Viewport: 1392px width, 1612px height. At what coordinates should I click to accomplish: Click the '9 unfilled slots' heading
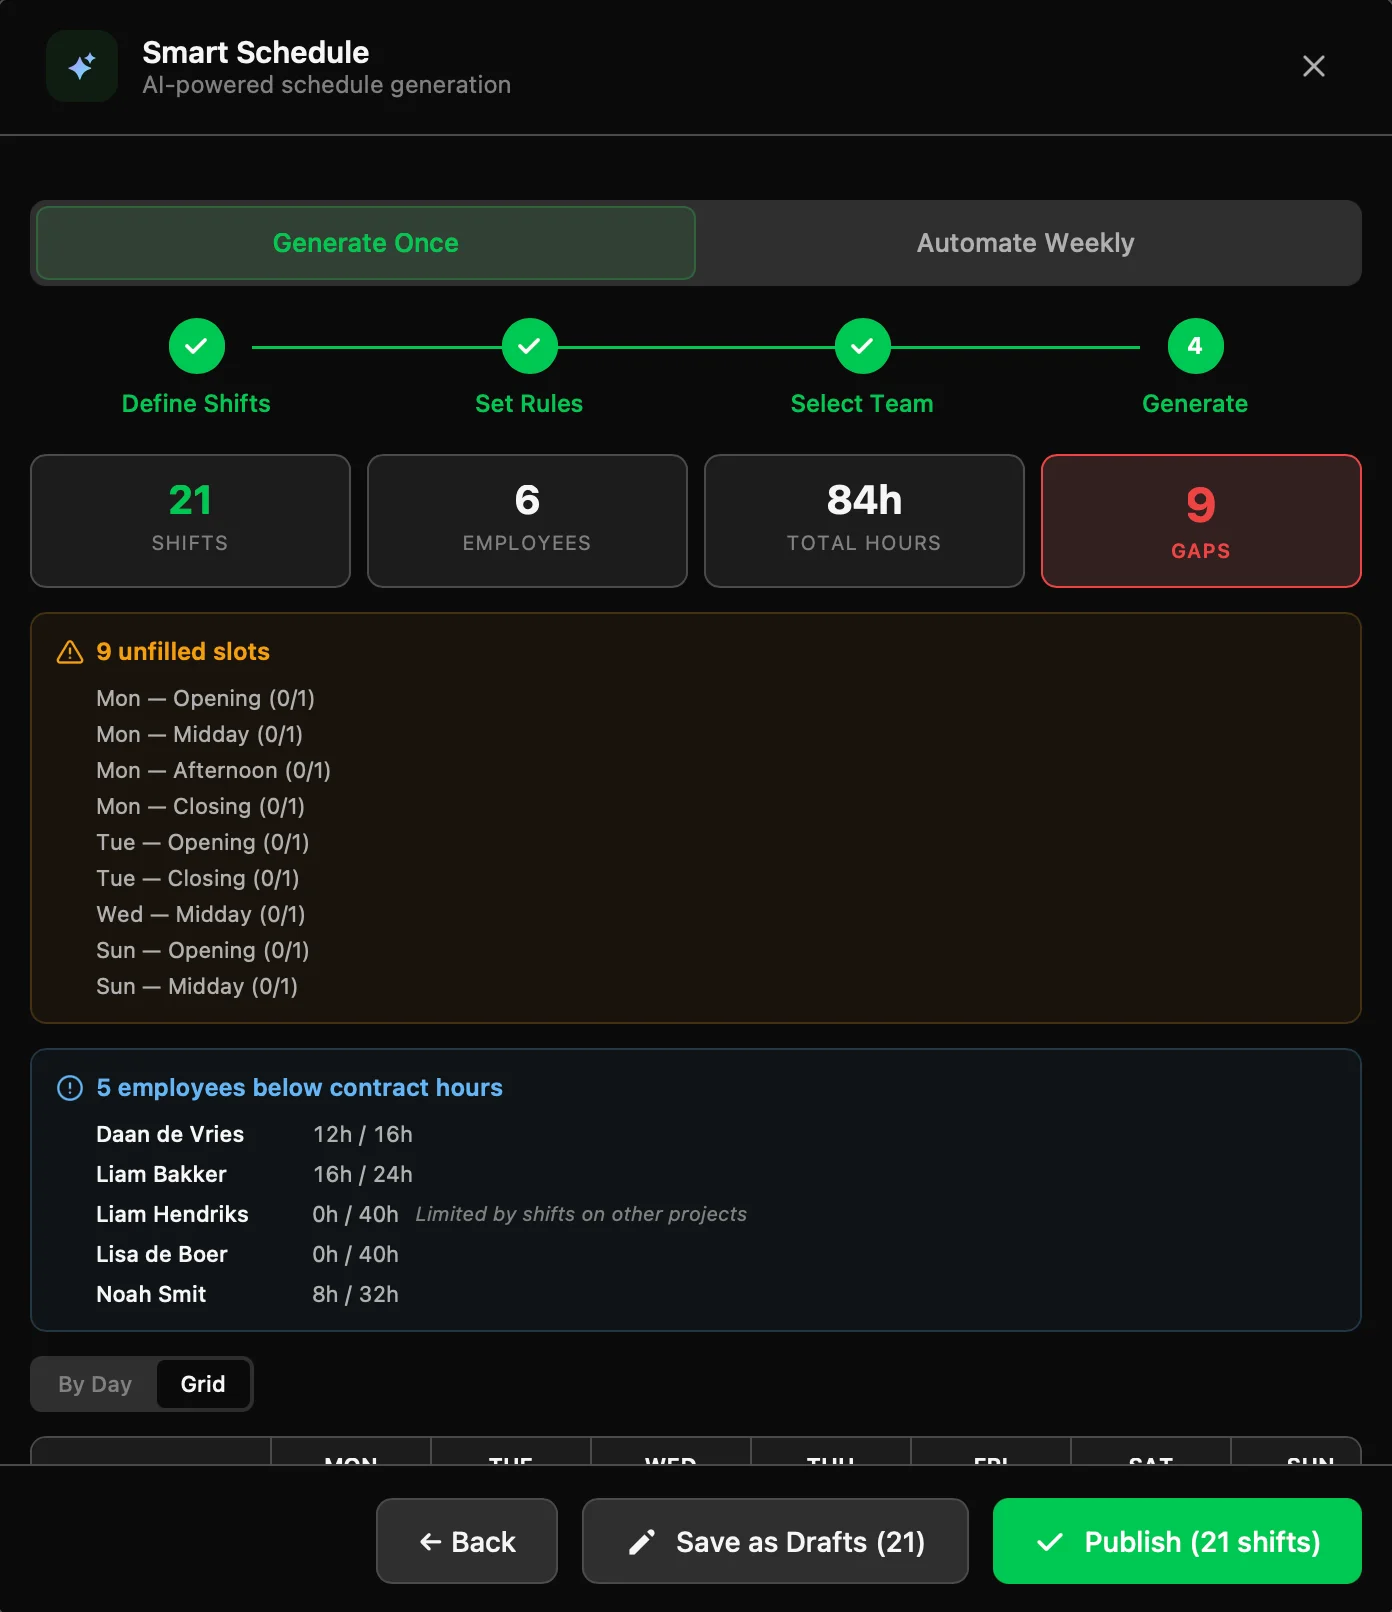[x=183, y=652]
